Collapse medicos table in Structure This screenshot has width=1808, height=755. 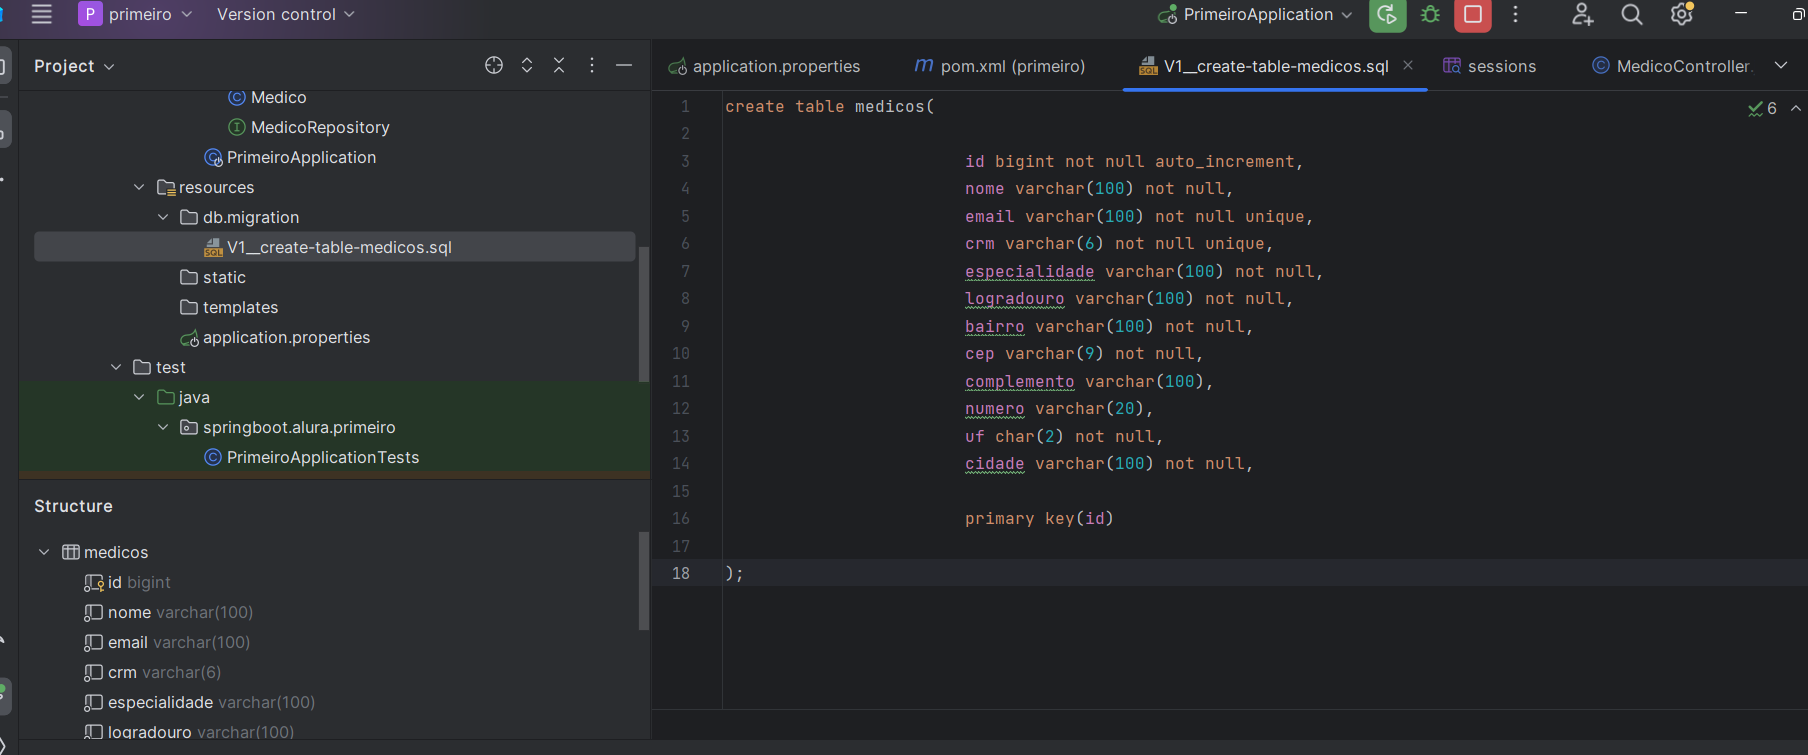(44, 552)
